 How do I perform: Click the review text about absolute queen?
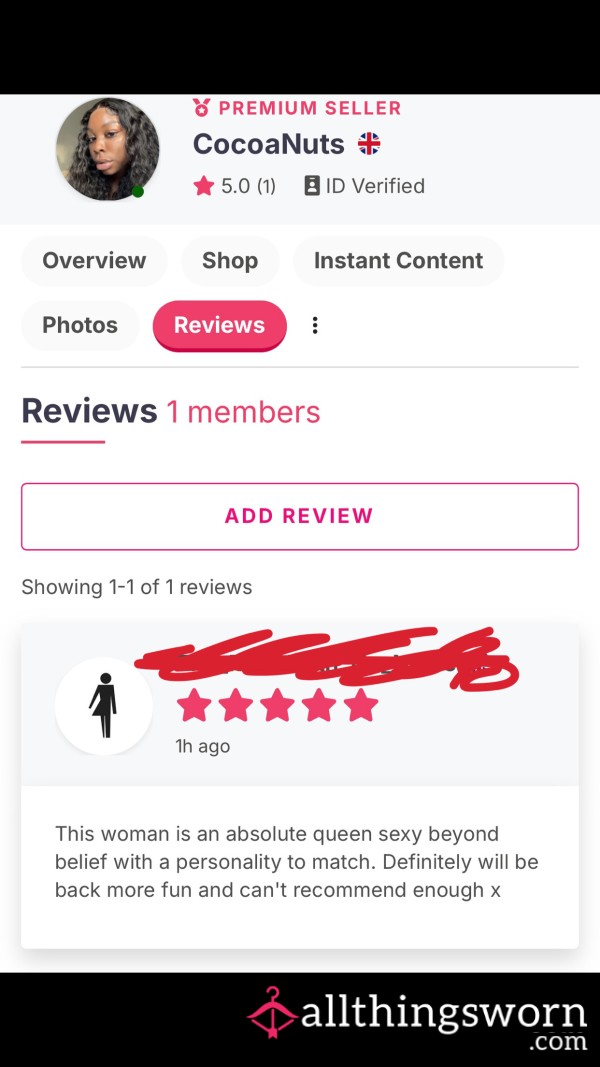pyautogui.click(x=297, y=861)
